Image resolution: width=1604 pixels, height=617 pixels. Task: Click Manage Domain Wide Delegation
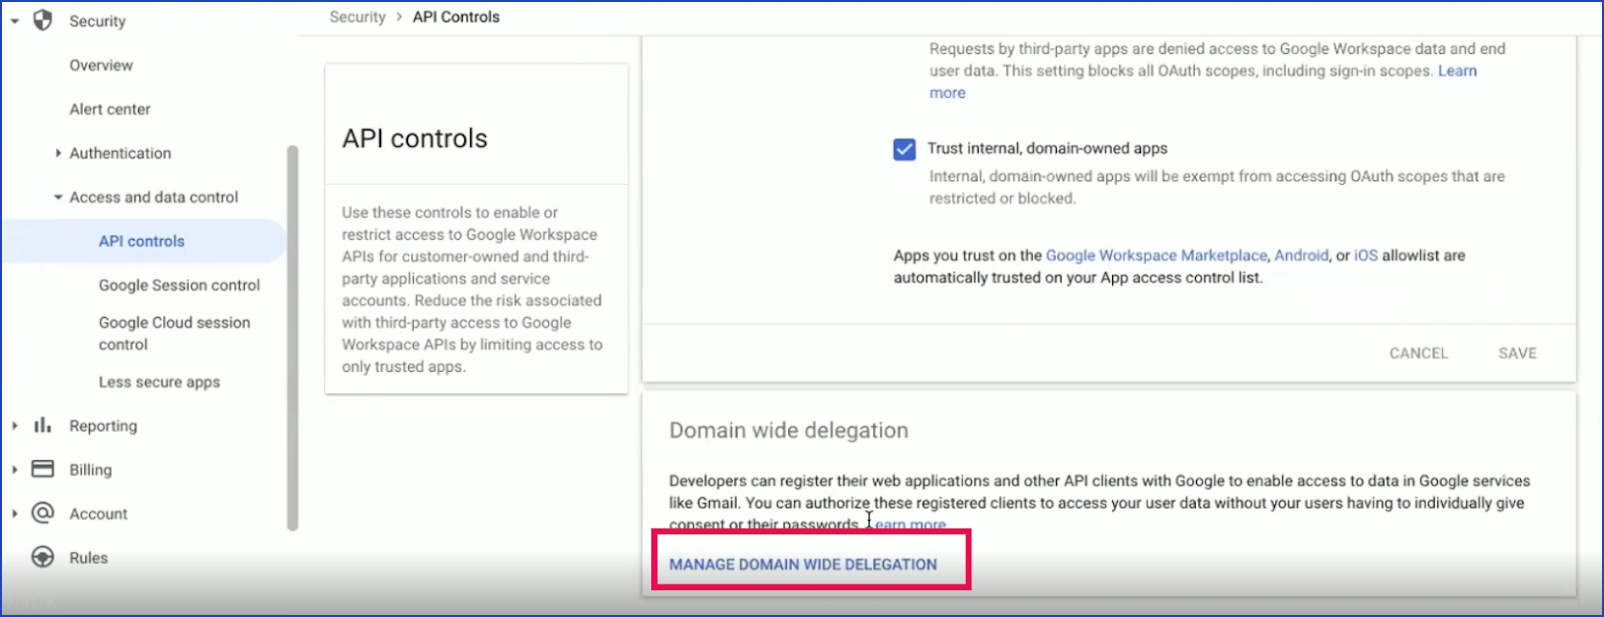[x=803, y=564]
